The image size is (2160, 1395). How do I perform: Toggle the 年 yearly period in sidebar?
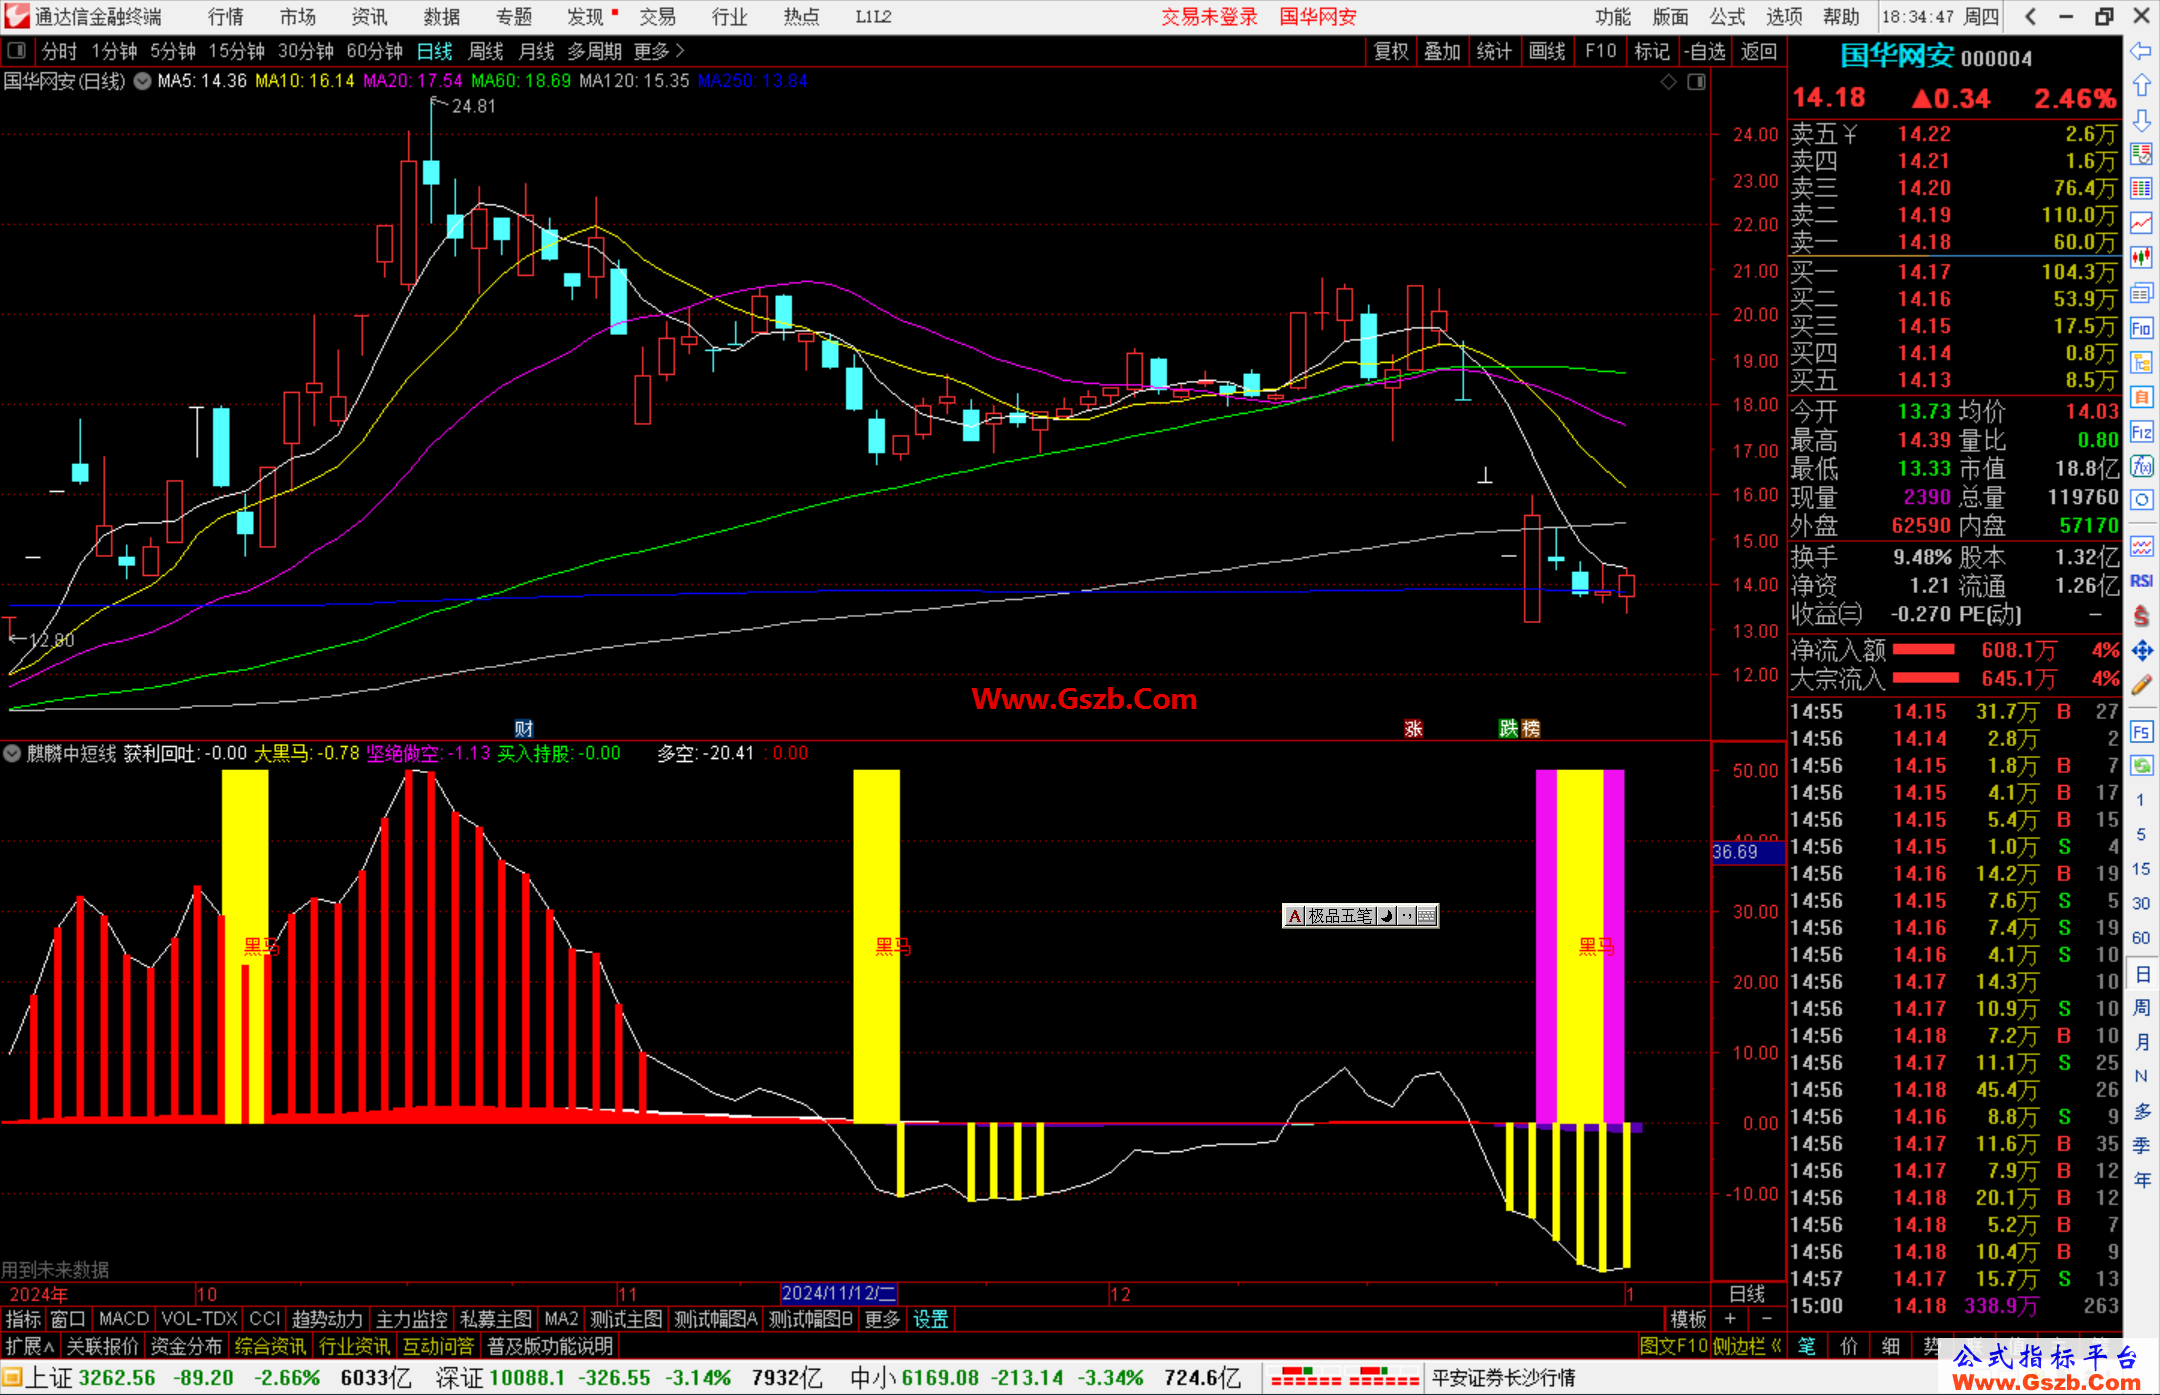point(2141,1180)
